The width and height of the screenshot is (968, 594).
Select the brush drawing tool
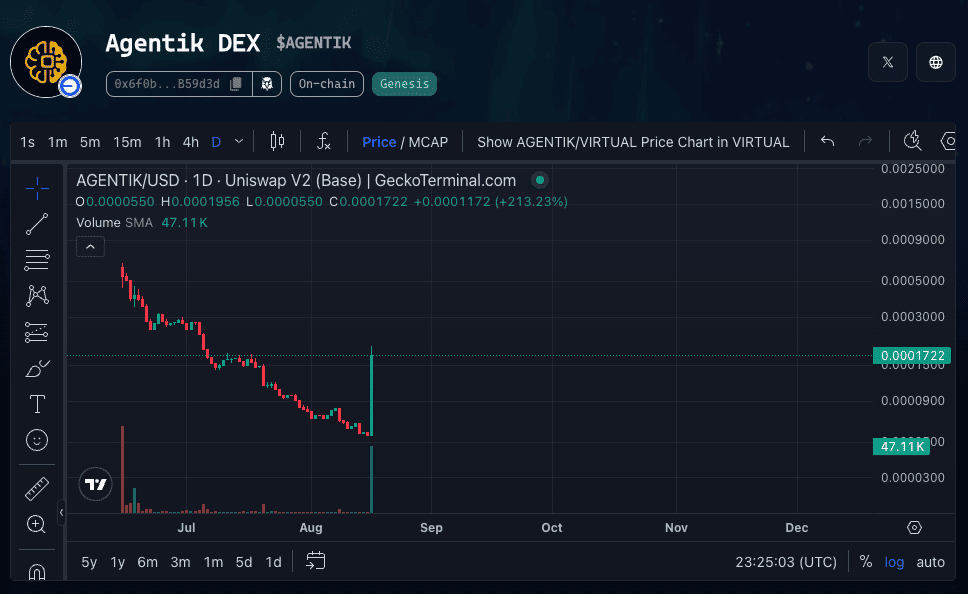(x=37, y=369)
